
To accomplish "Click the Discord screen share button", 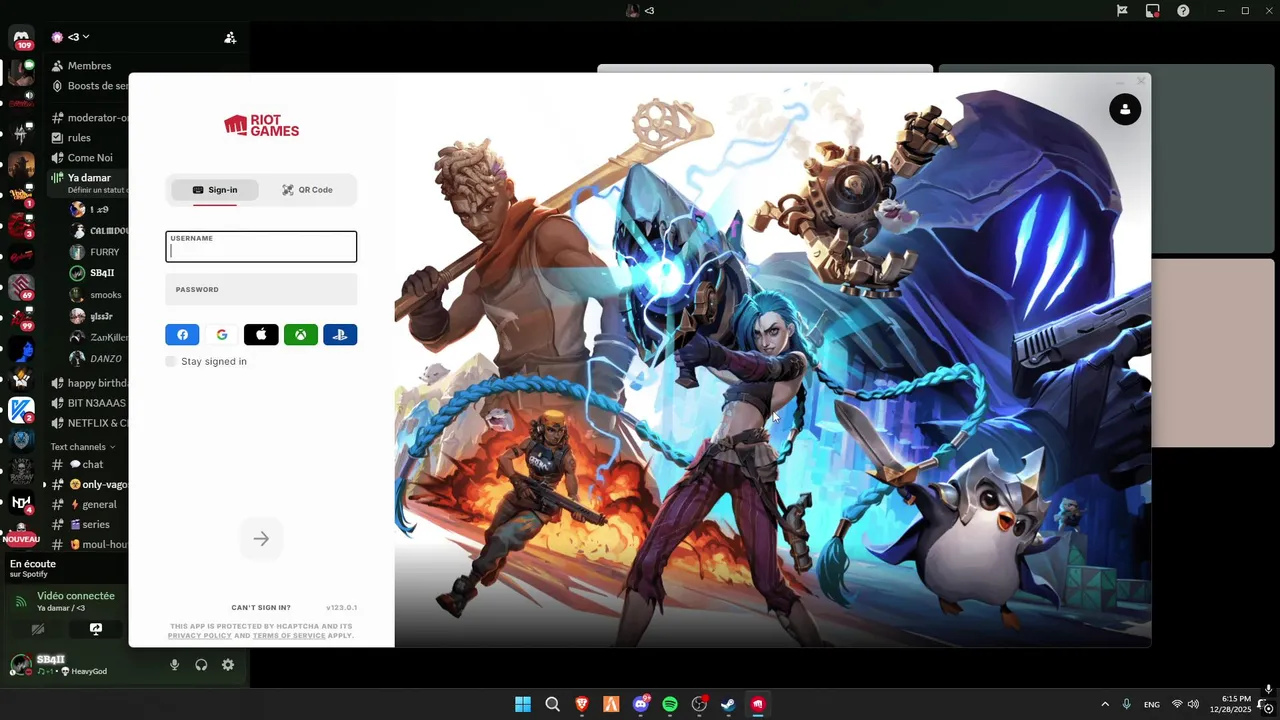I will [x=96, y=629].
